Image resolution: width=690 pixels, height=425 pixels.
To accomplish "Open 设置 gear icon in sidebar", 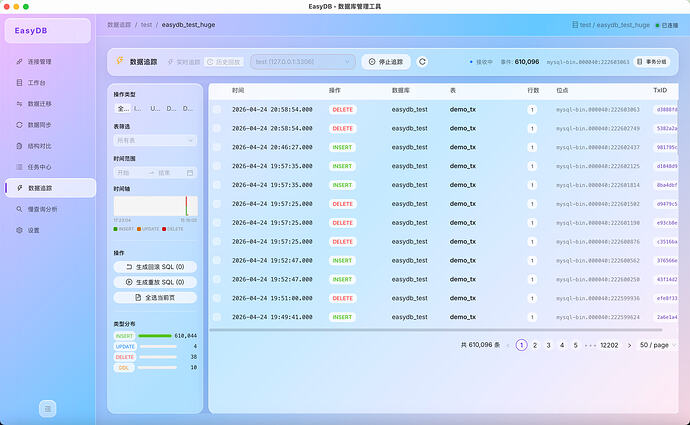I will tap(19, 230).
